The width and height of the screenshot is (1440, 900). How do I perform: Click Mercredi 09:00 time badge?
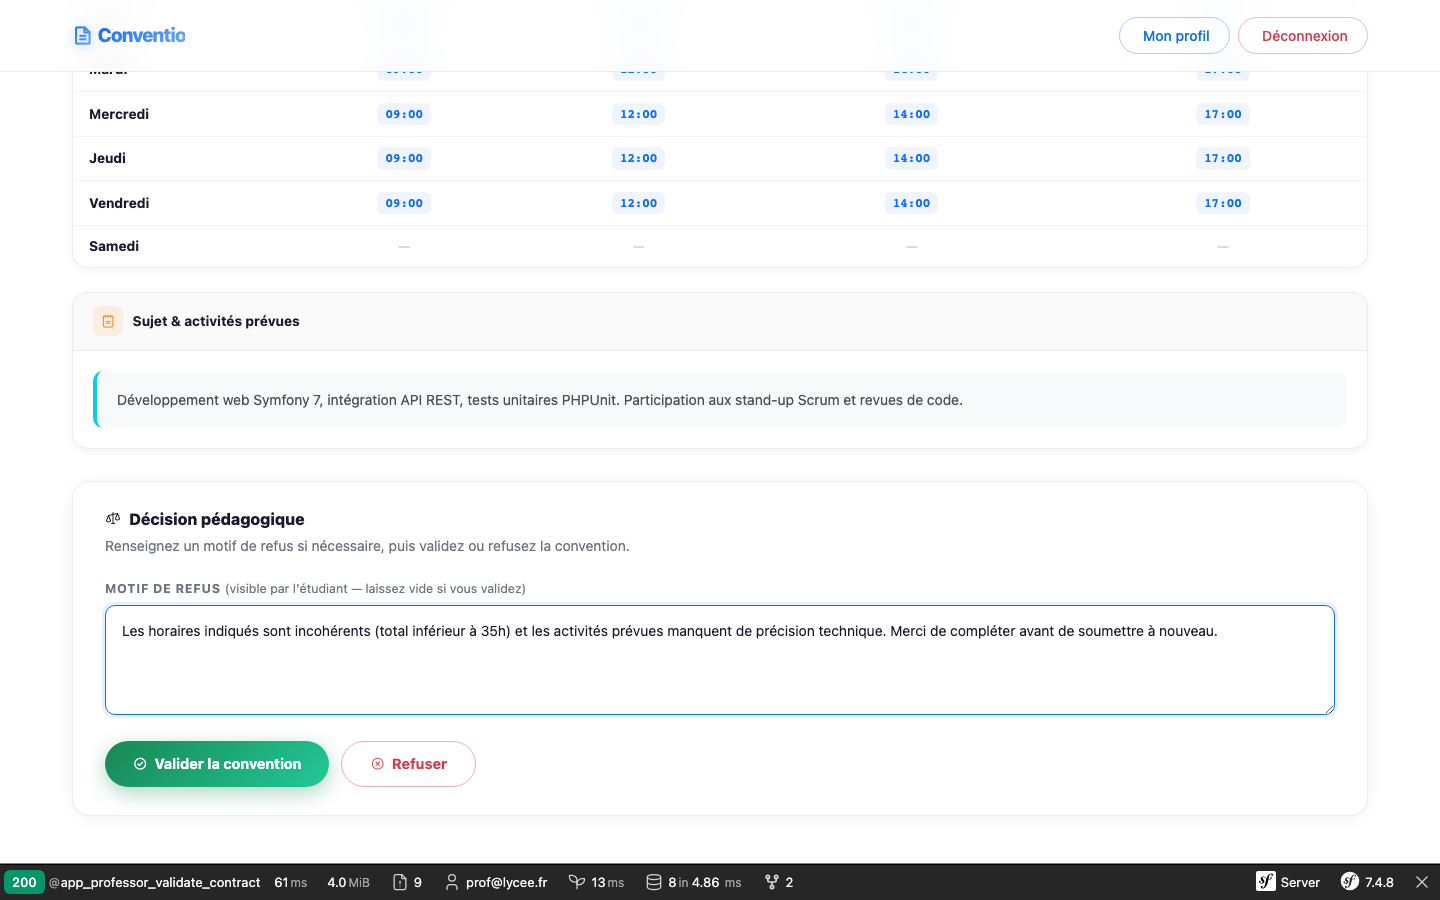[x=404, y=114]
